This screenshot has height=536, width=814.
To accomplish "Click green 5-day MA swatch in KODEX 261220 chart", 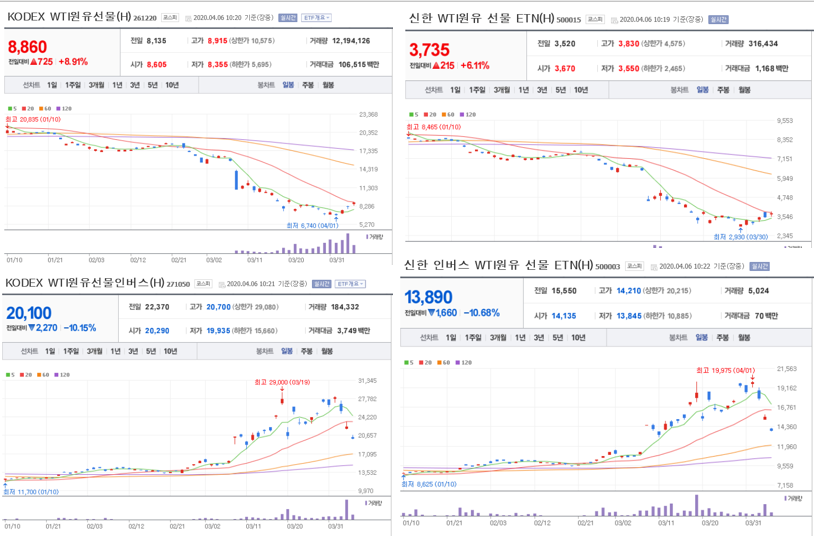I will (9, 109).
